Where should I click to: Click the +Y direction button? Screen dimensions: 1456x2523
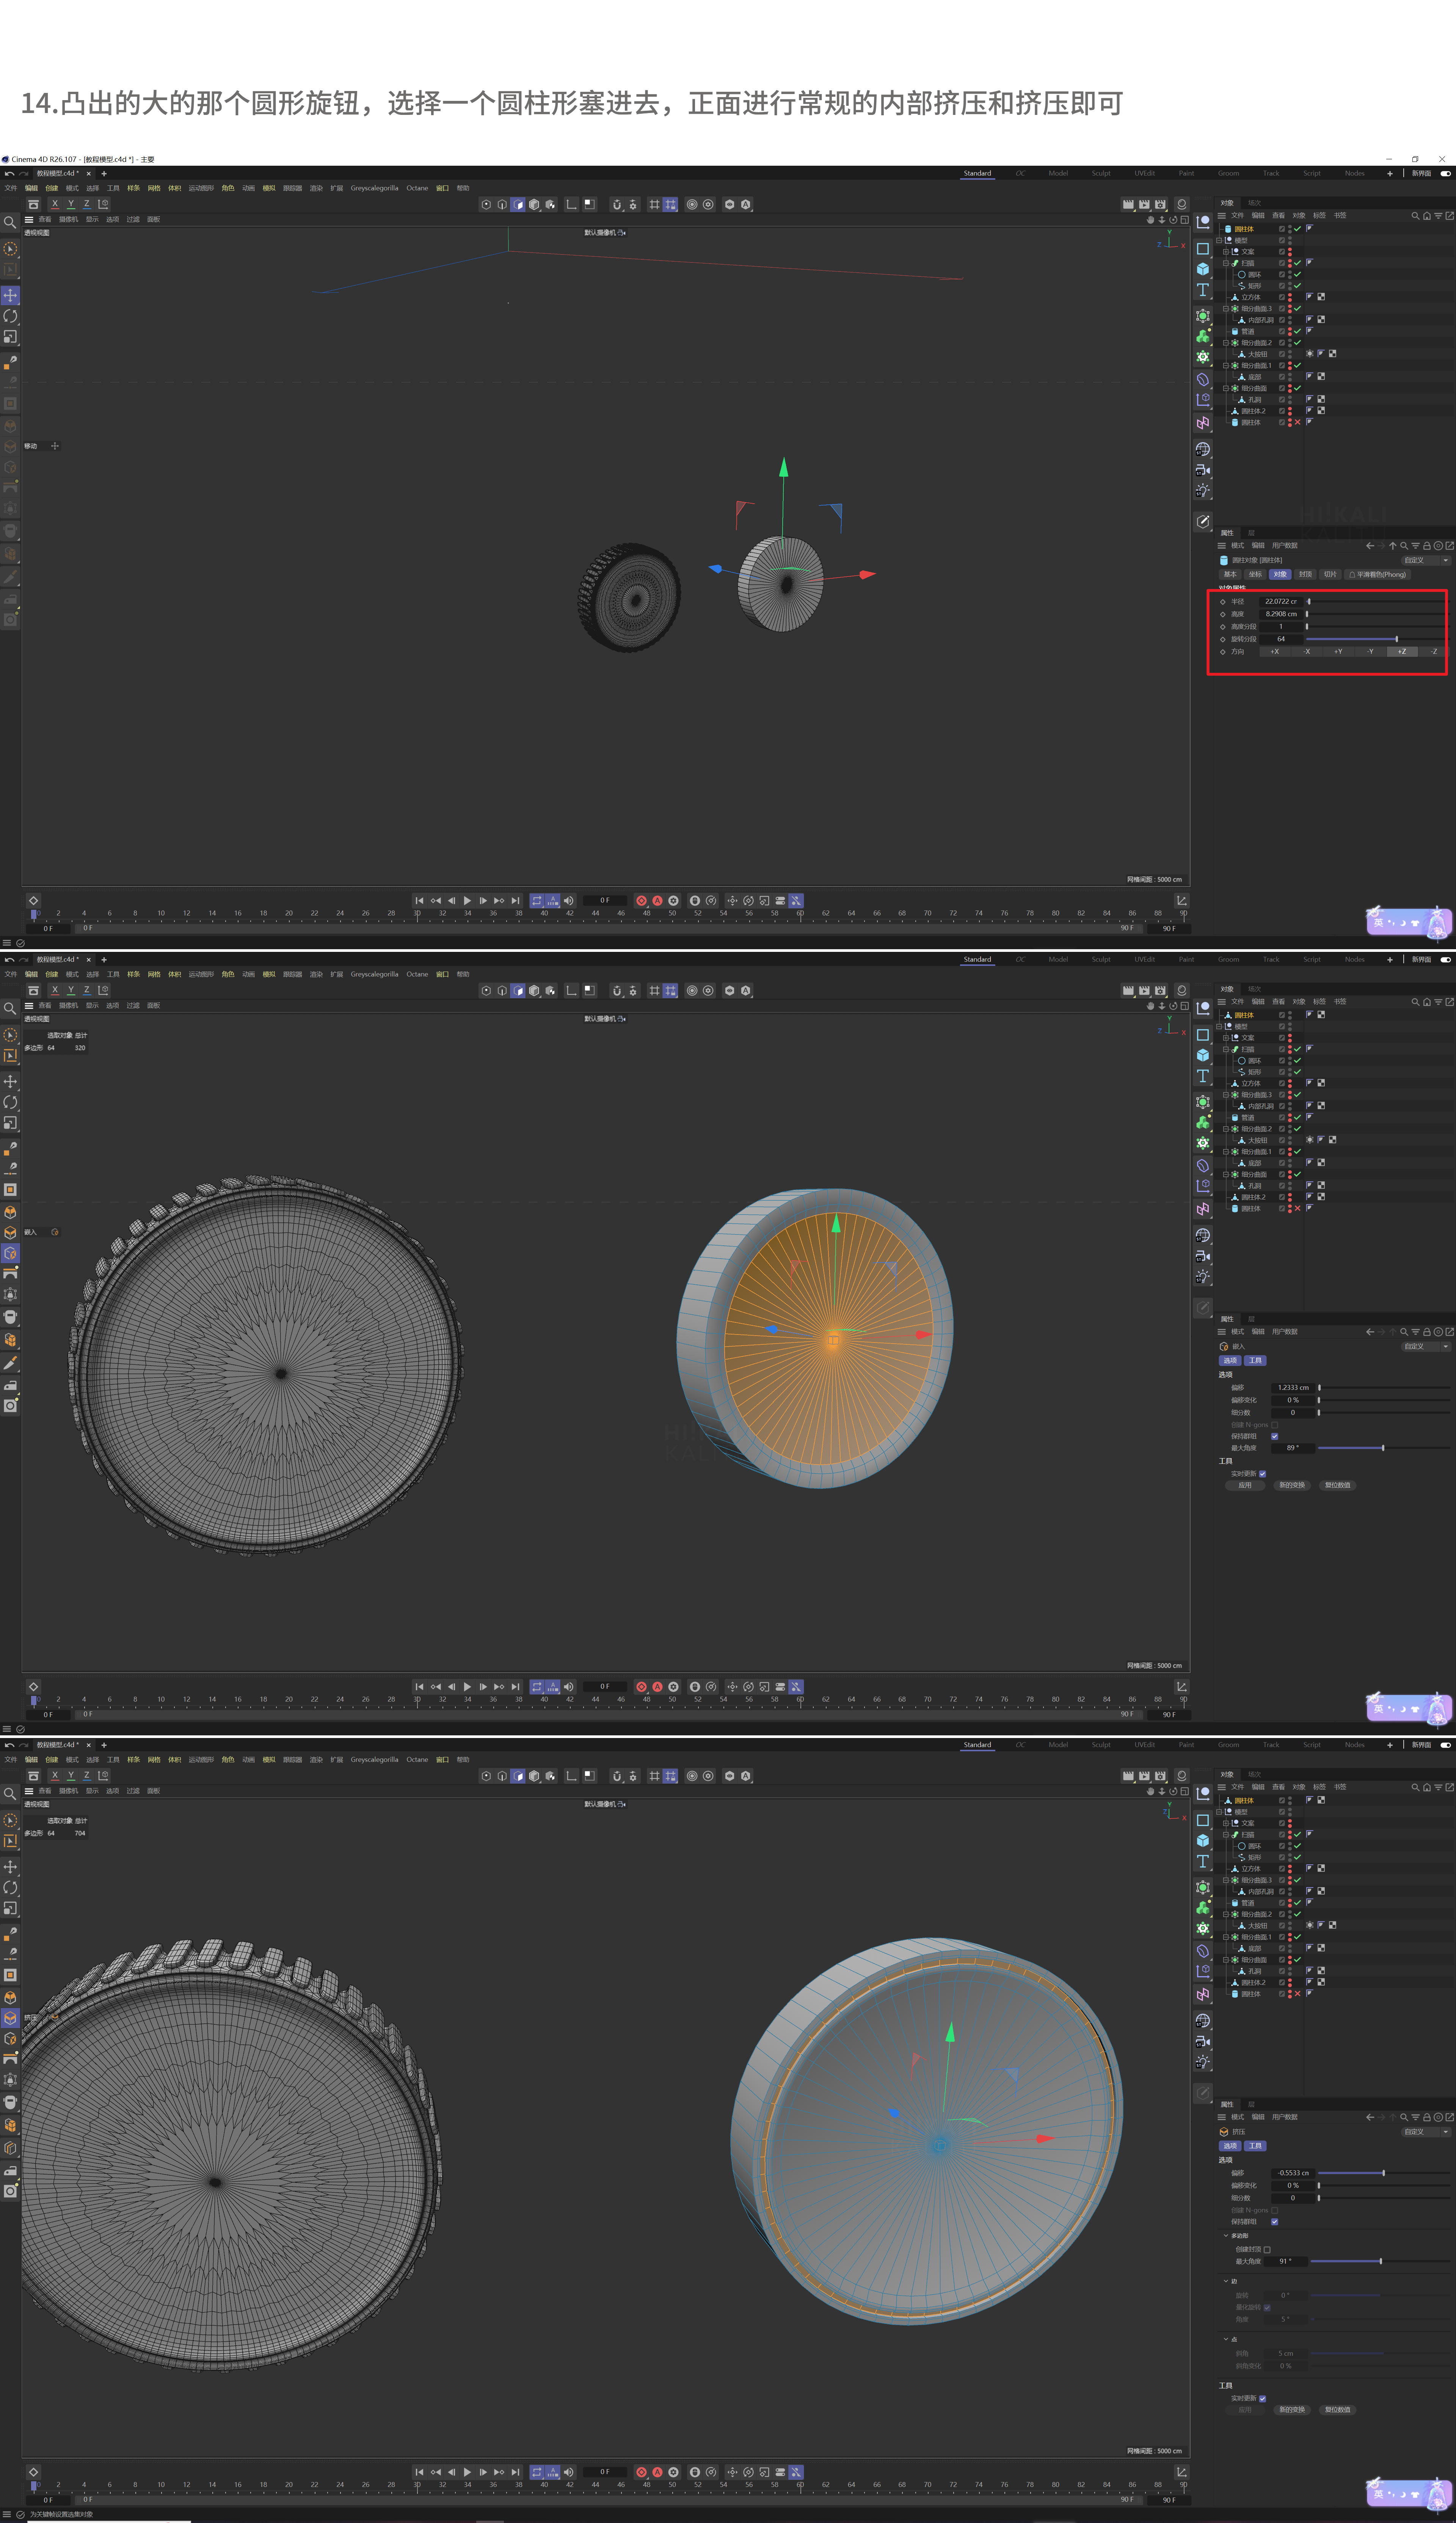1338,652
